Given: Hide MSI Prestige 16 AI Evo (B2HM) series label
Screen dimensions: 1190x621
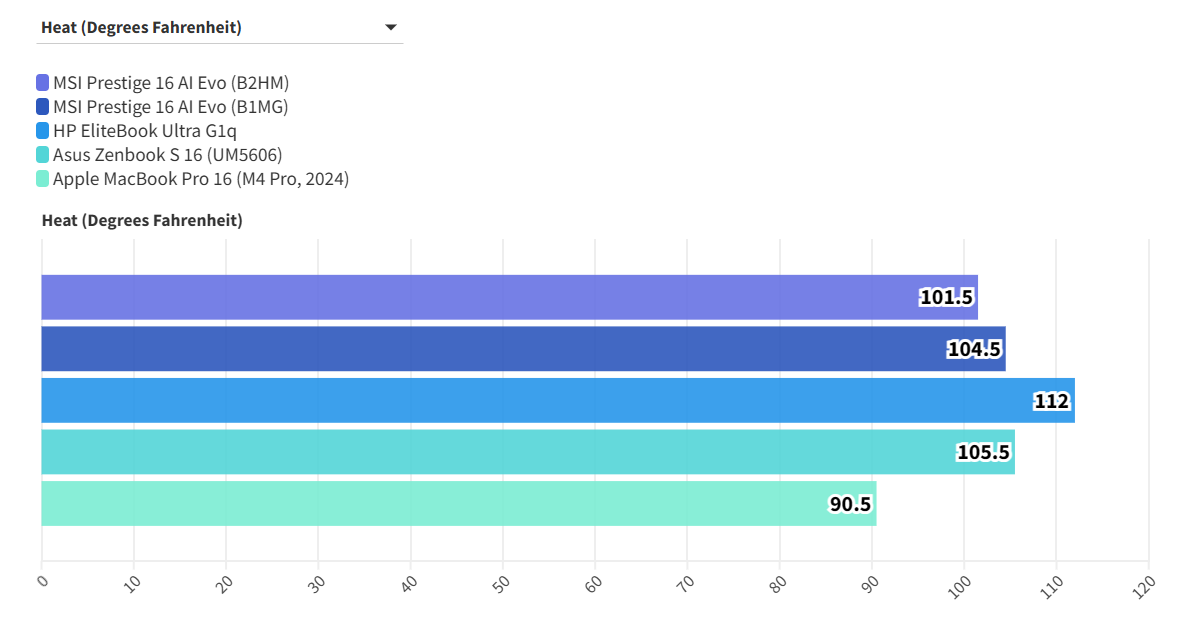Looking at the screenshot, I should (x=170, y=83).
